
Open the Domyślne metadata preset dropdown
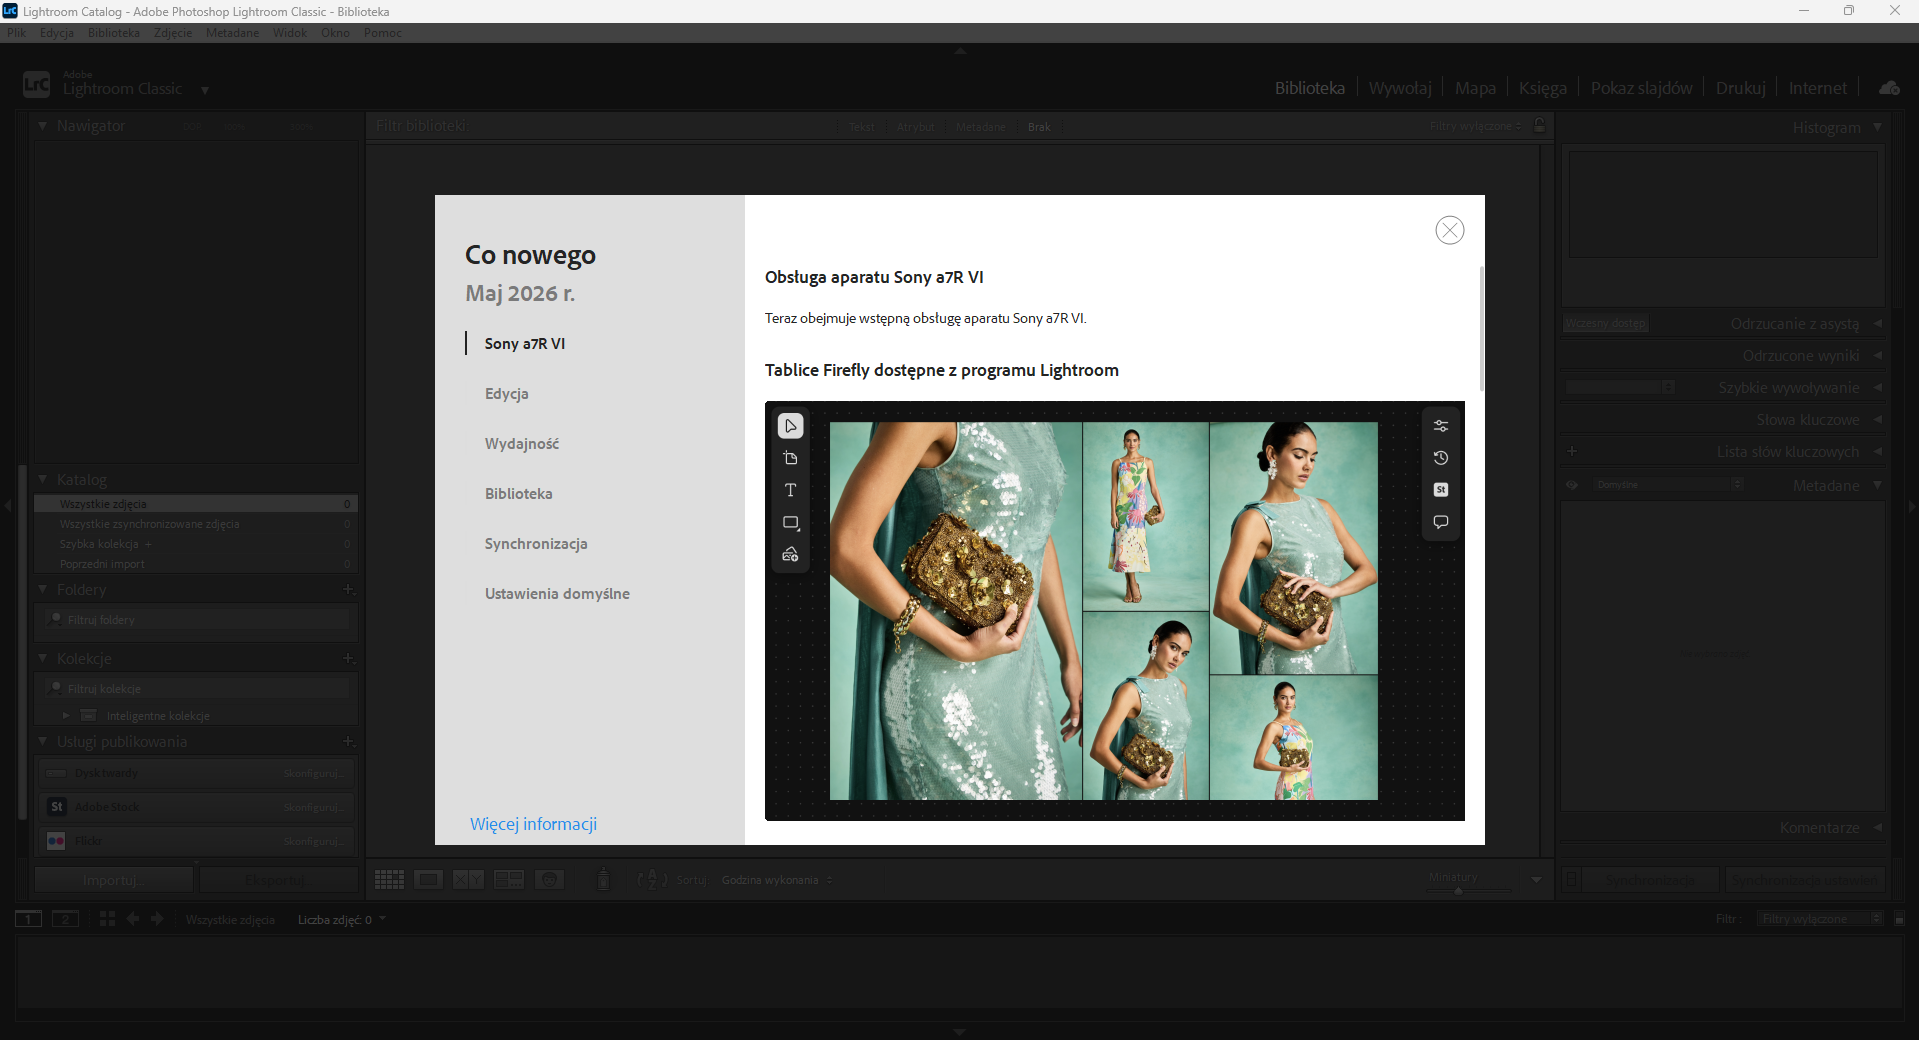pyautogui.click(x=1667, y=485)
